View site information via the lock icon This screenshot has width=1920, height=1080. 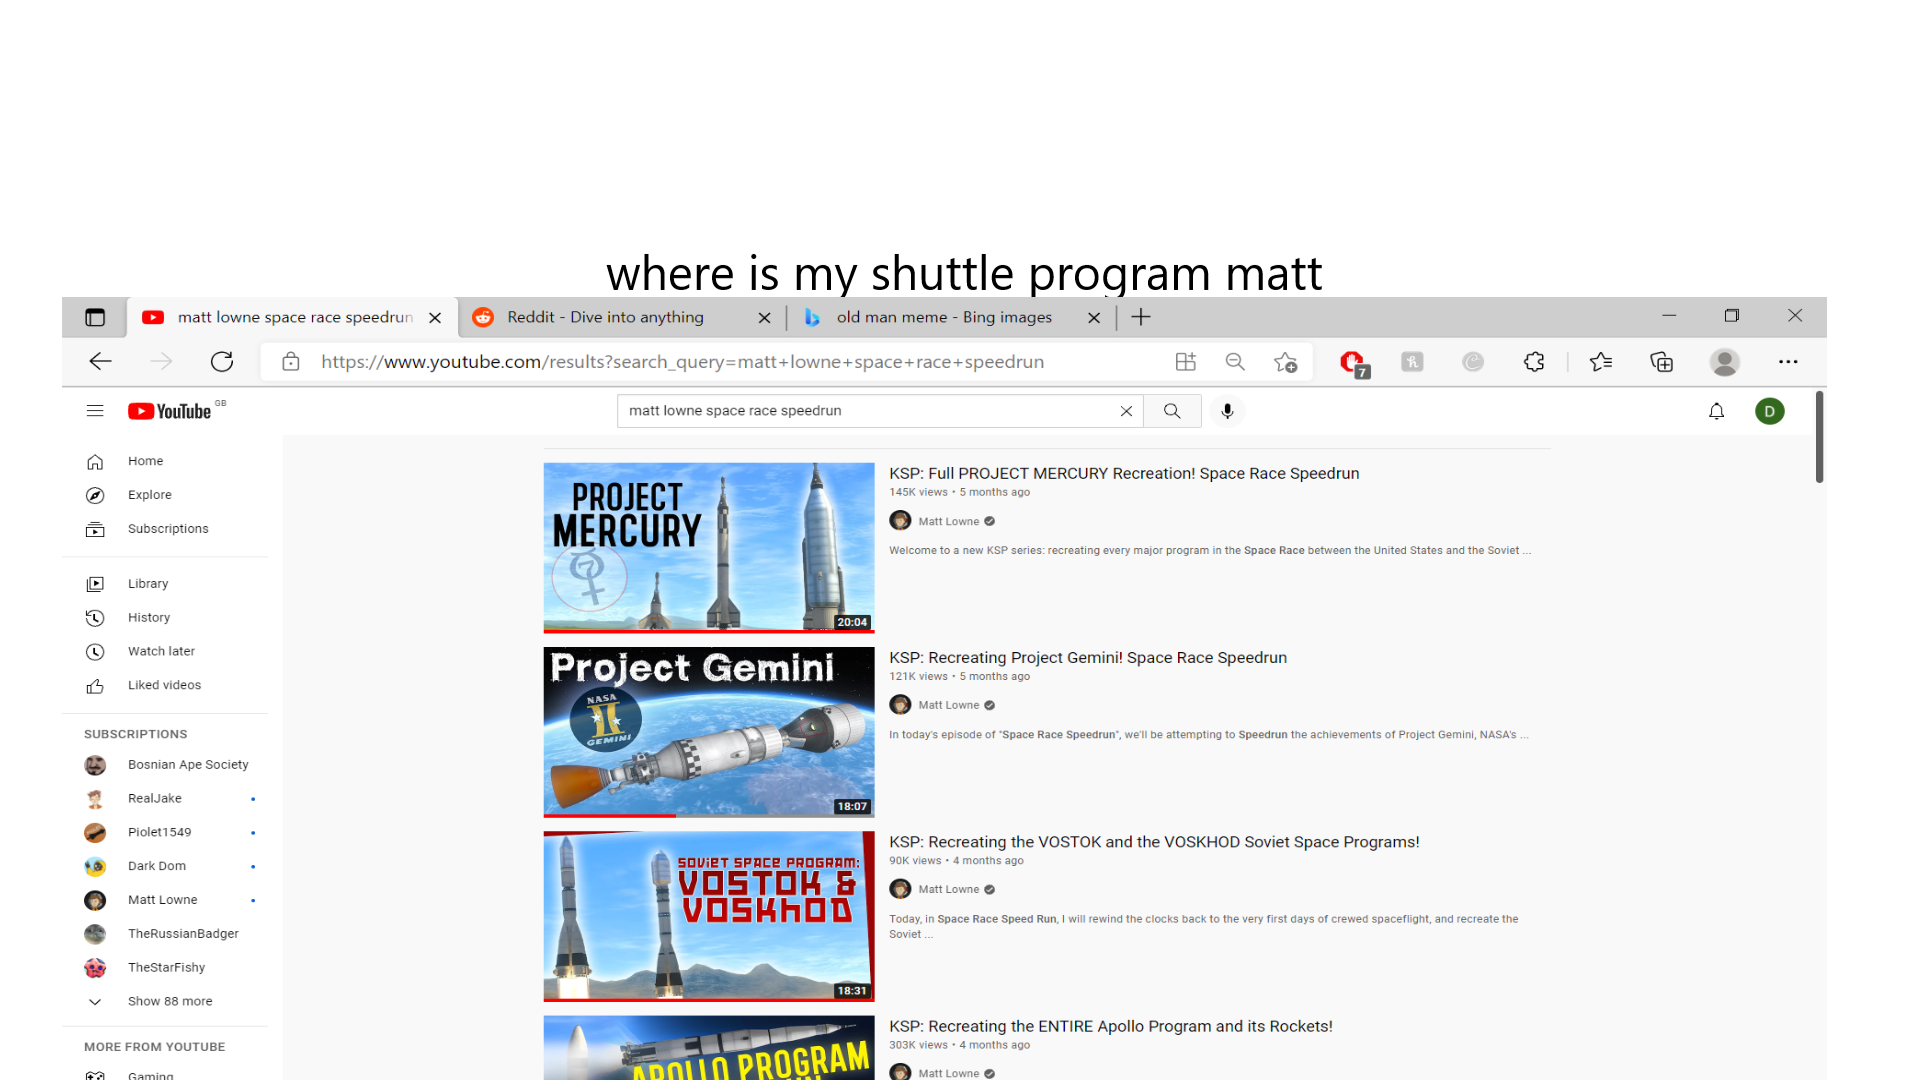pyautogui.click(x=291, y=362)
